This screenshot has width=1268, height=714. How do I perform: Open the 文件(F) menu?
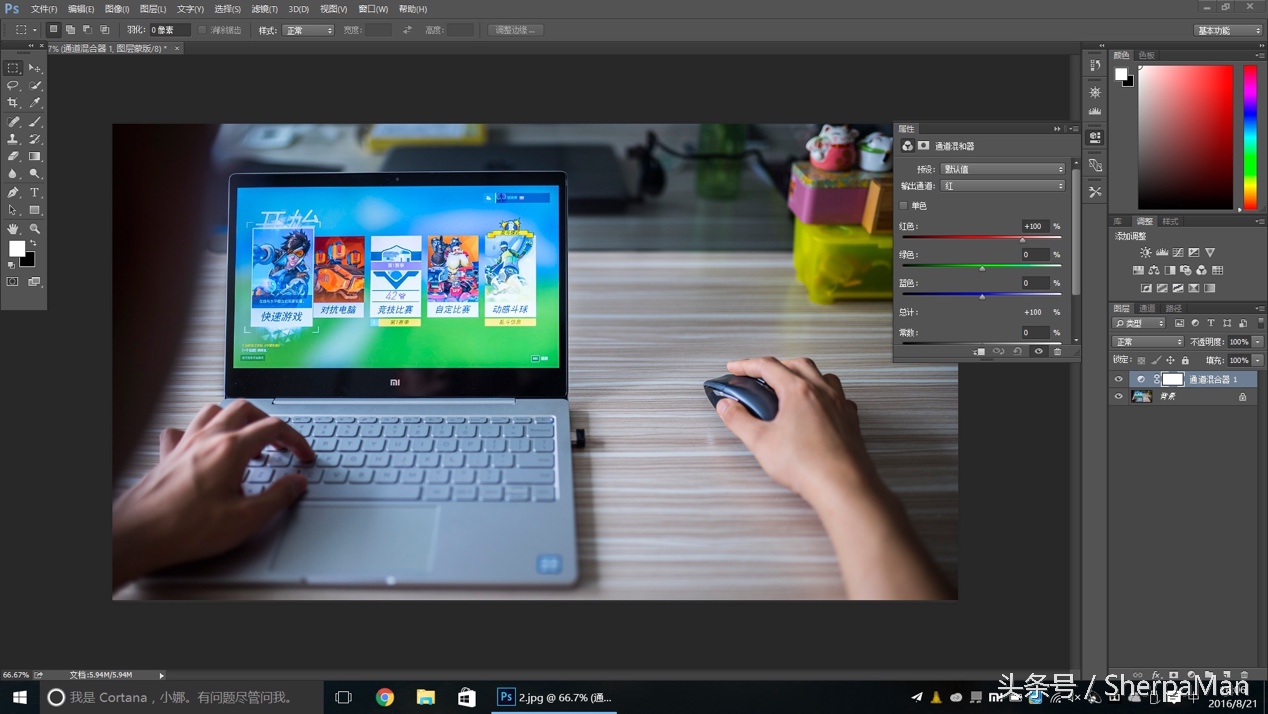coord(44,9)
